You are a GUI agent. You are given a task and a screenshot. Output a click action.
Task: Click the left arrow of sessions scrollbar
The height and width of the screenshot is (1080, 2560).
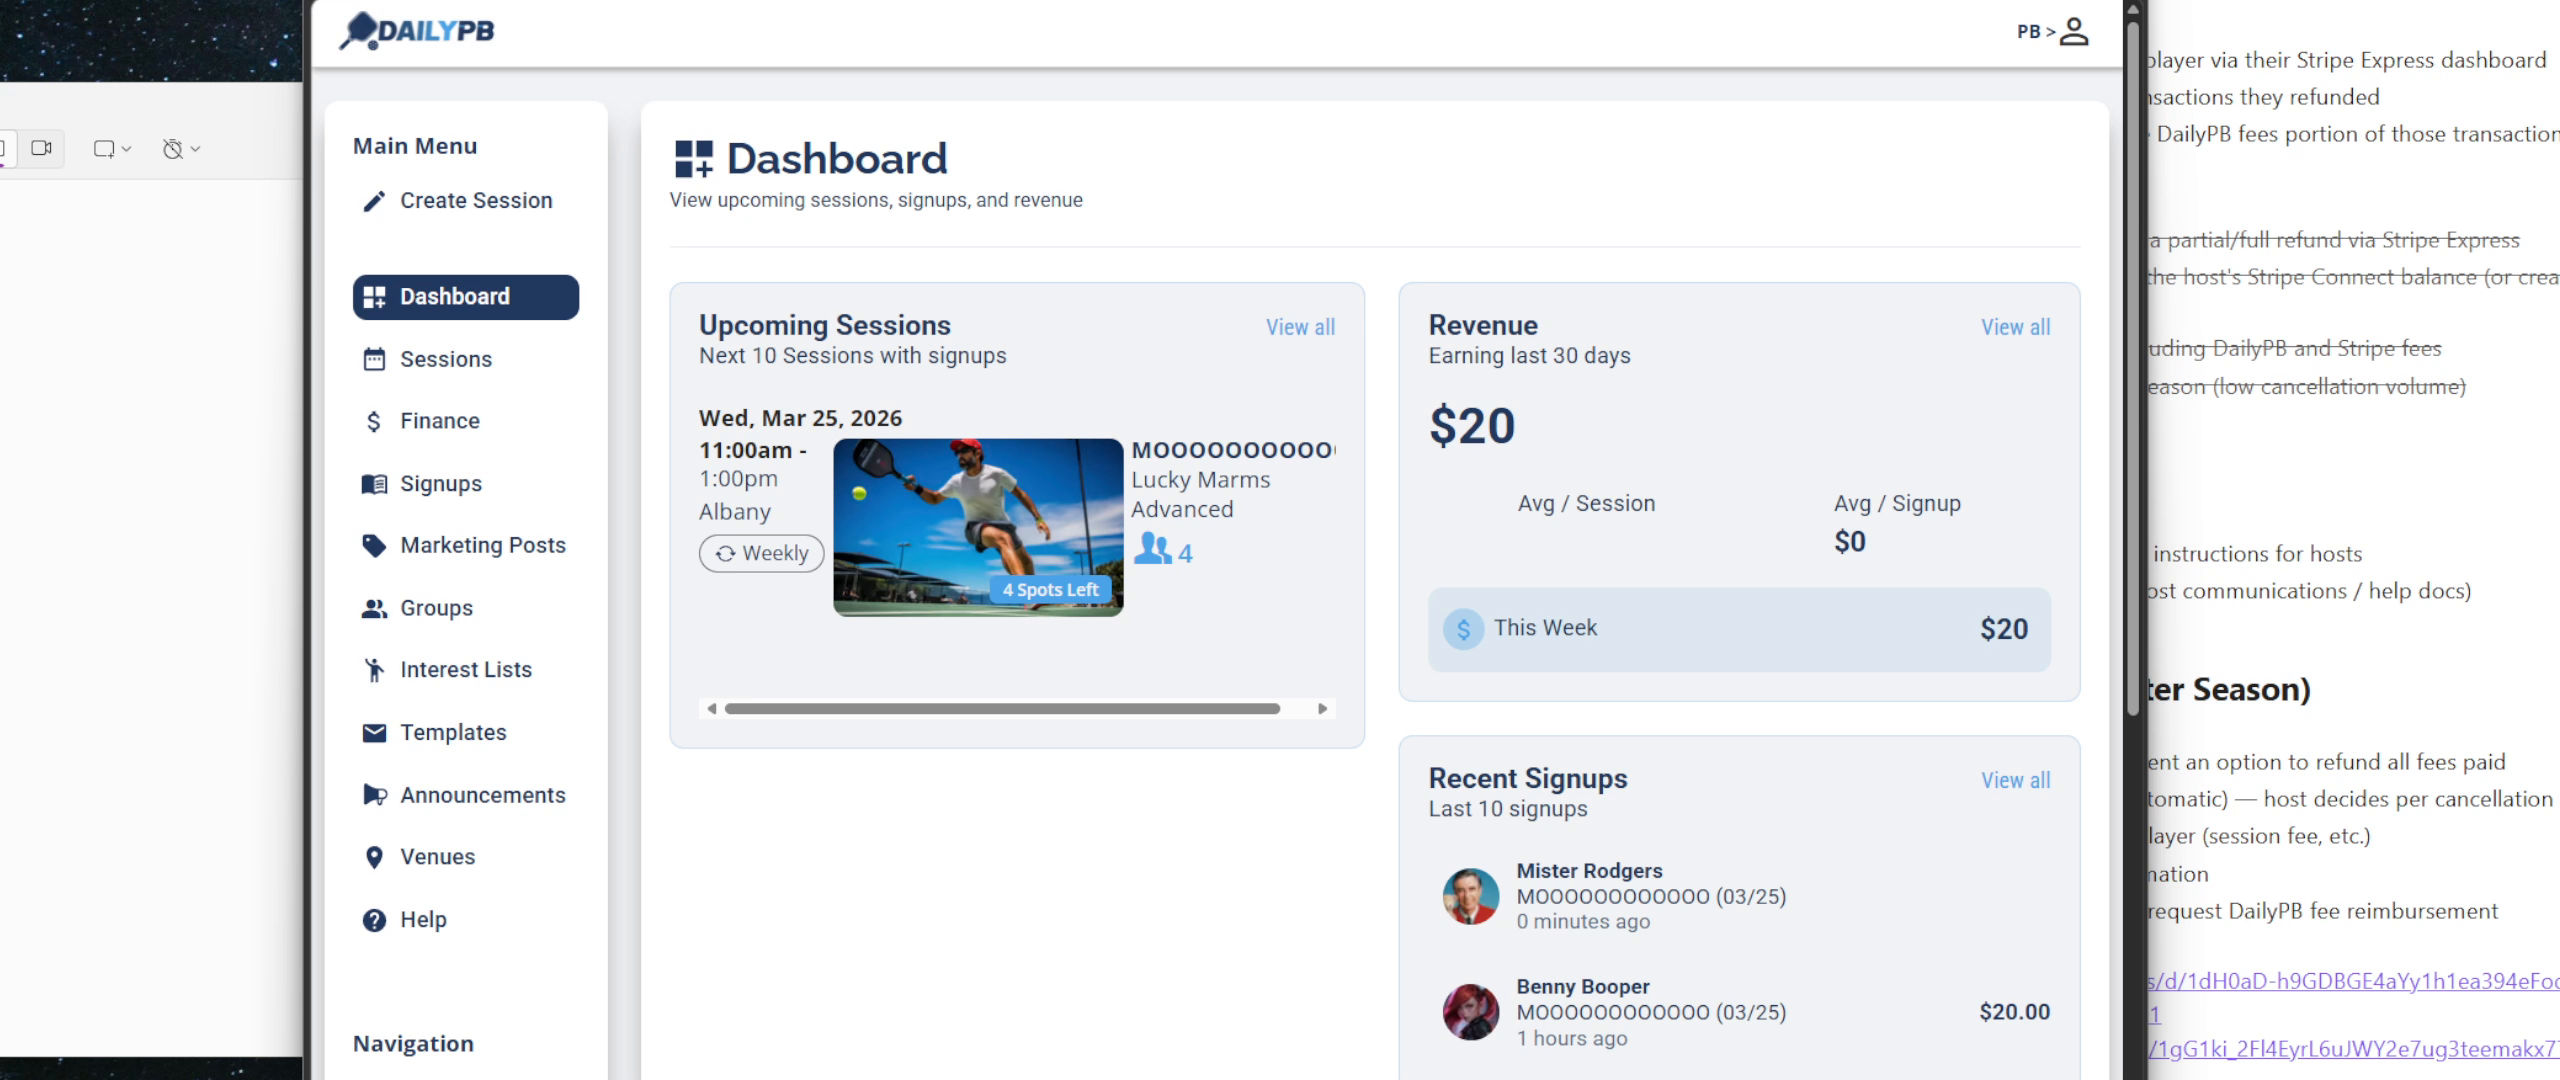(x=712, y=709)
